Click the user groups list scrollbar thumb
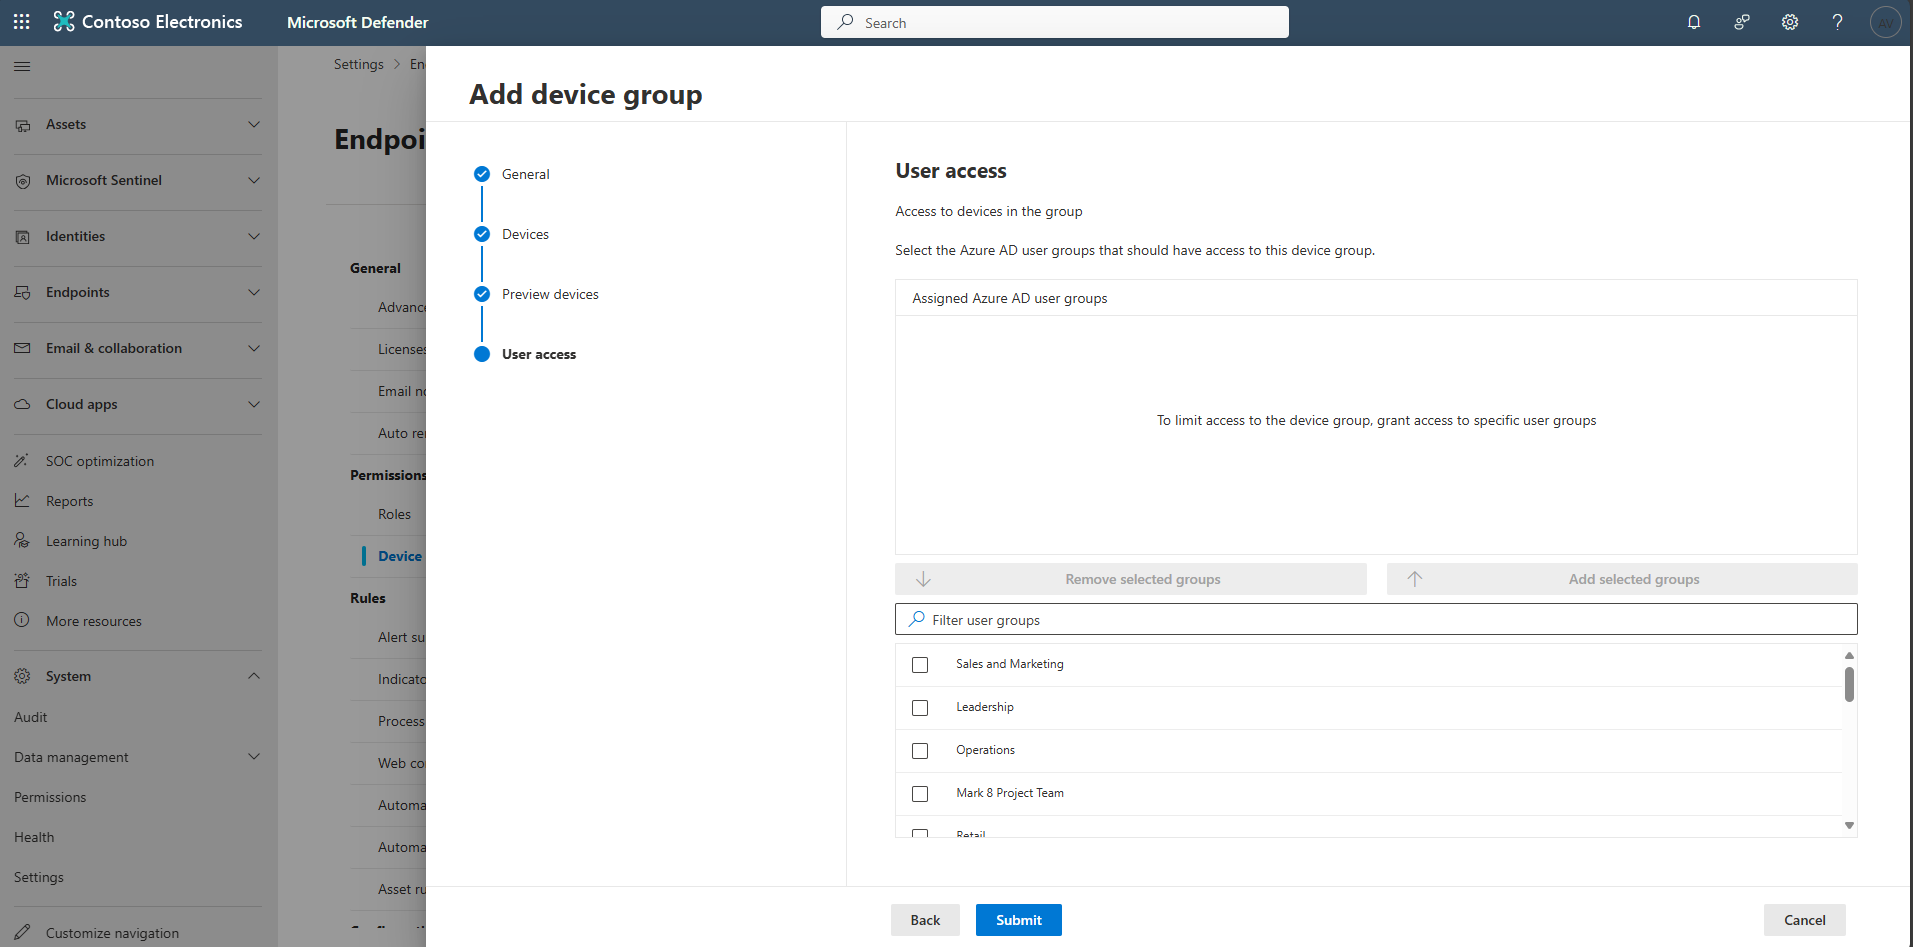This screenshot has height=947, width=1913. click(1849, 684)
